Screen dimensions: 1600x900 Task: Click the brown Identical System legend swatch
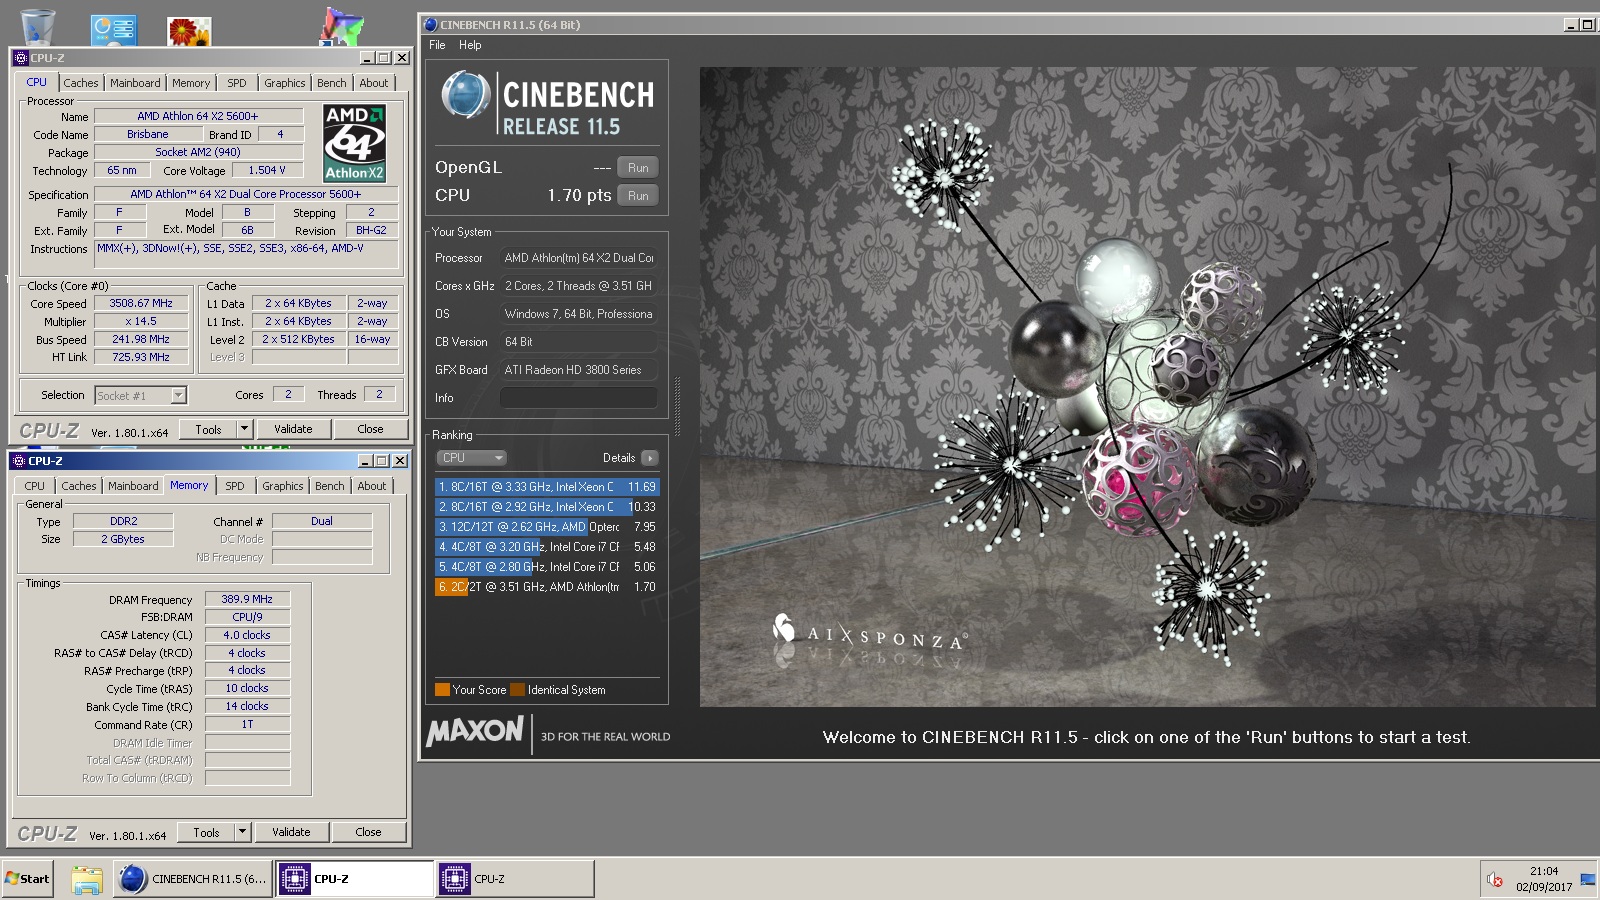(x=517, y=689)
